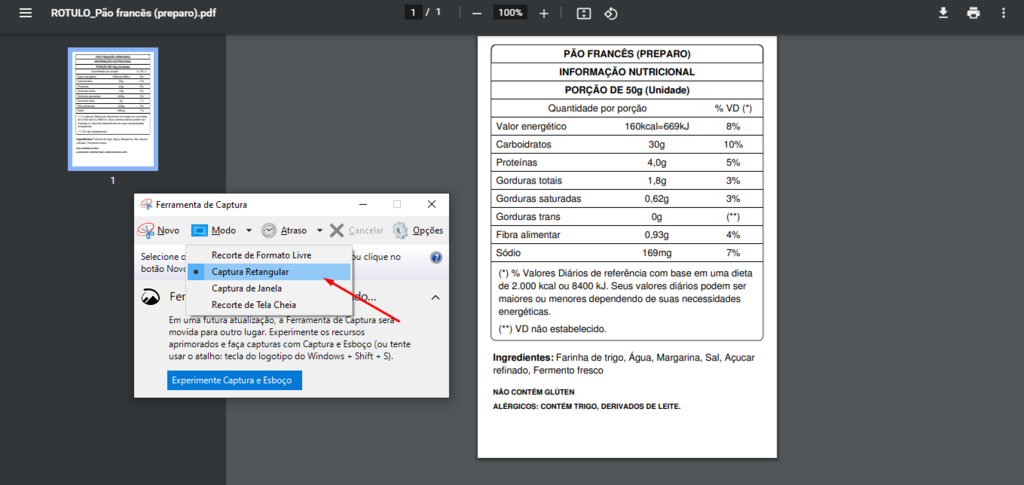Click the Captura e Esboço mountain icon
The width and height of the screenshot is (1024, 485).
pos(151,298)
